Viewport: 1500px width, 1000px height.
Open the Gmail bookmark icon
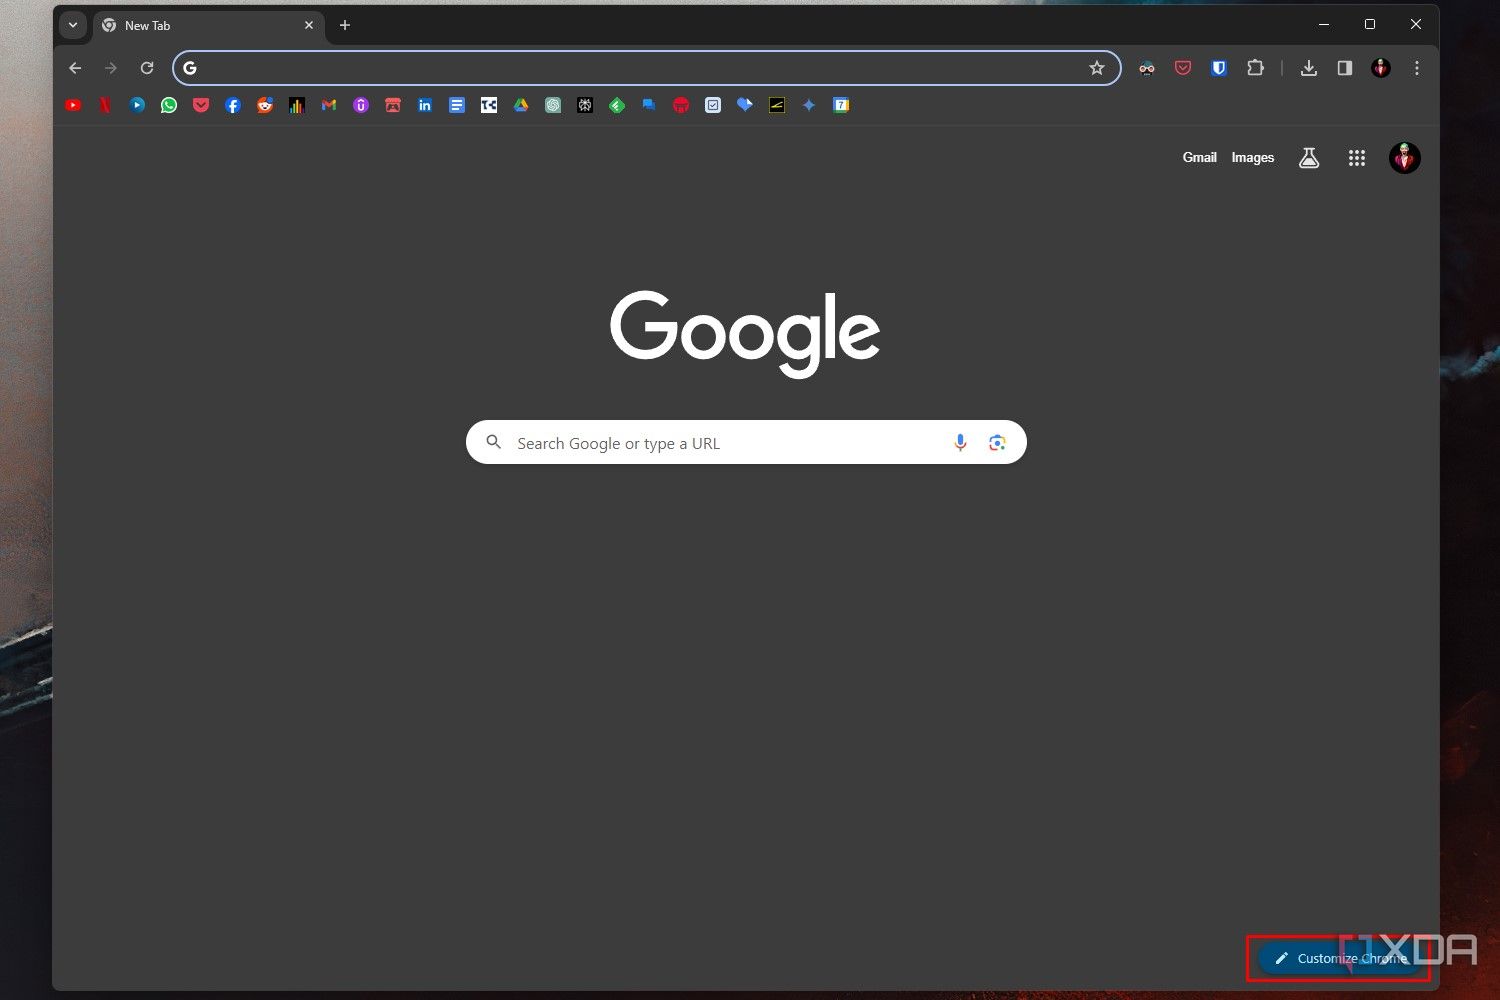(x=329, y=105)
